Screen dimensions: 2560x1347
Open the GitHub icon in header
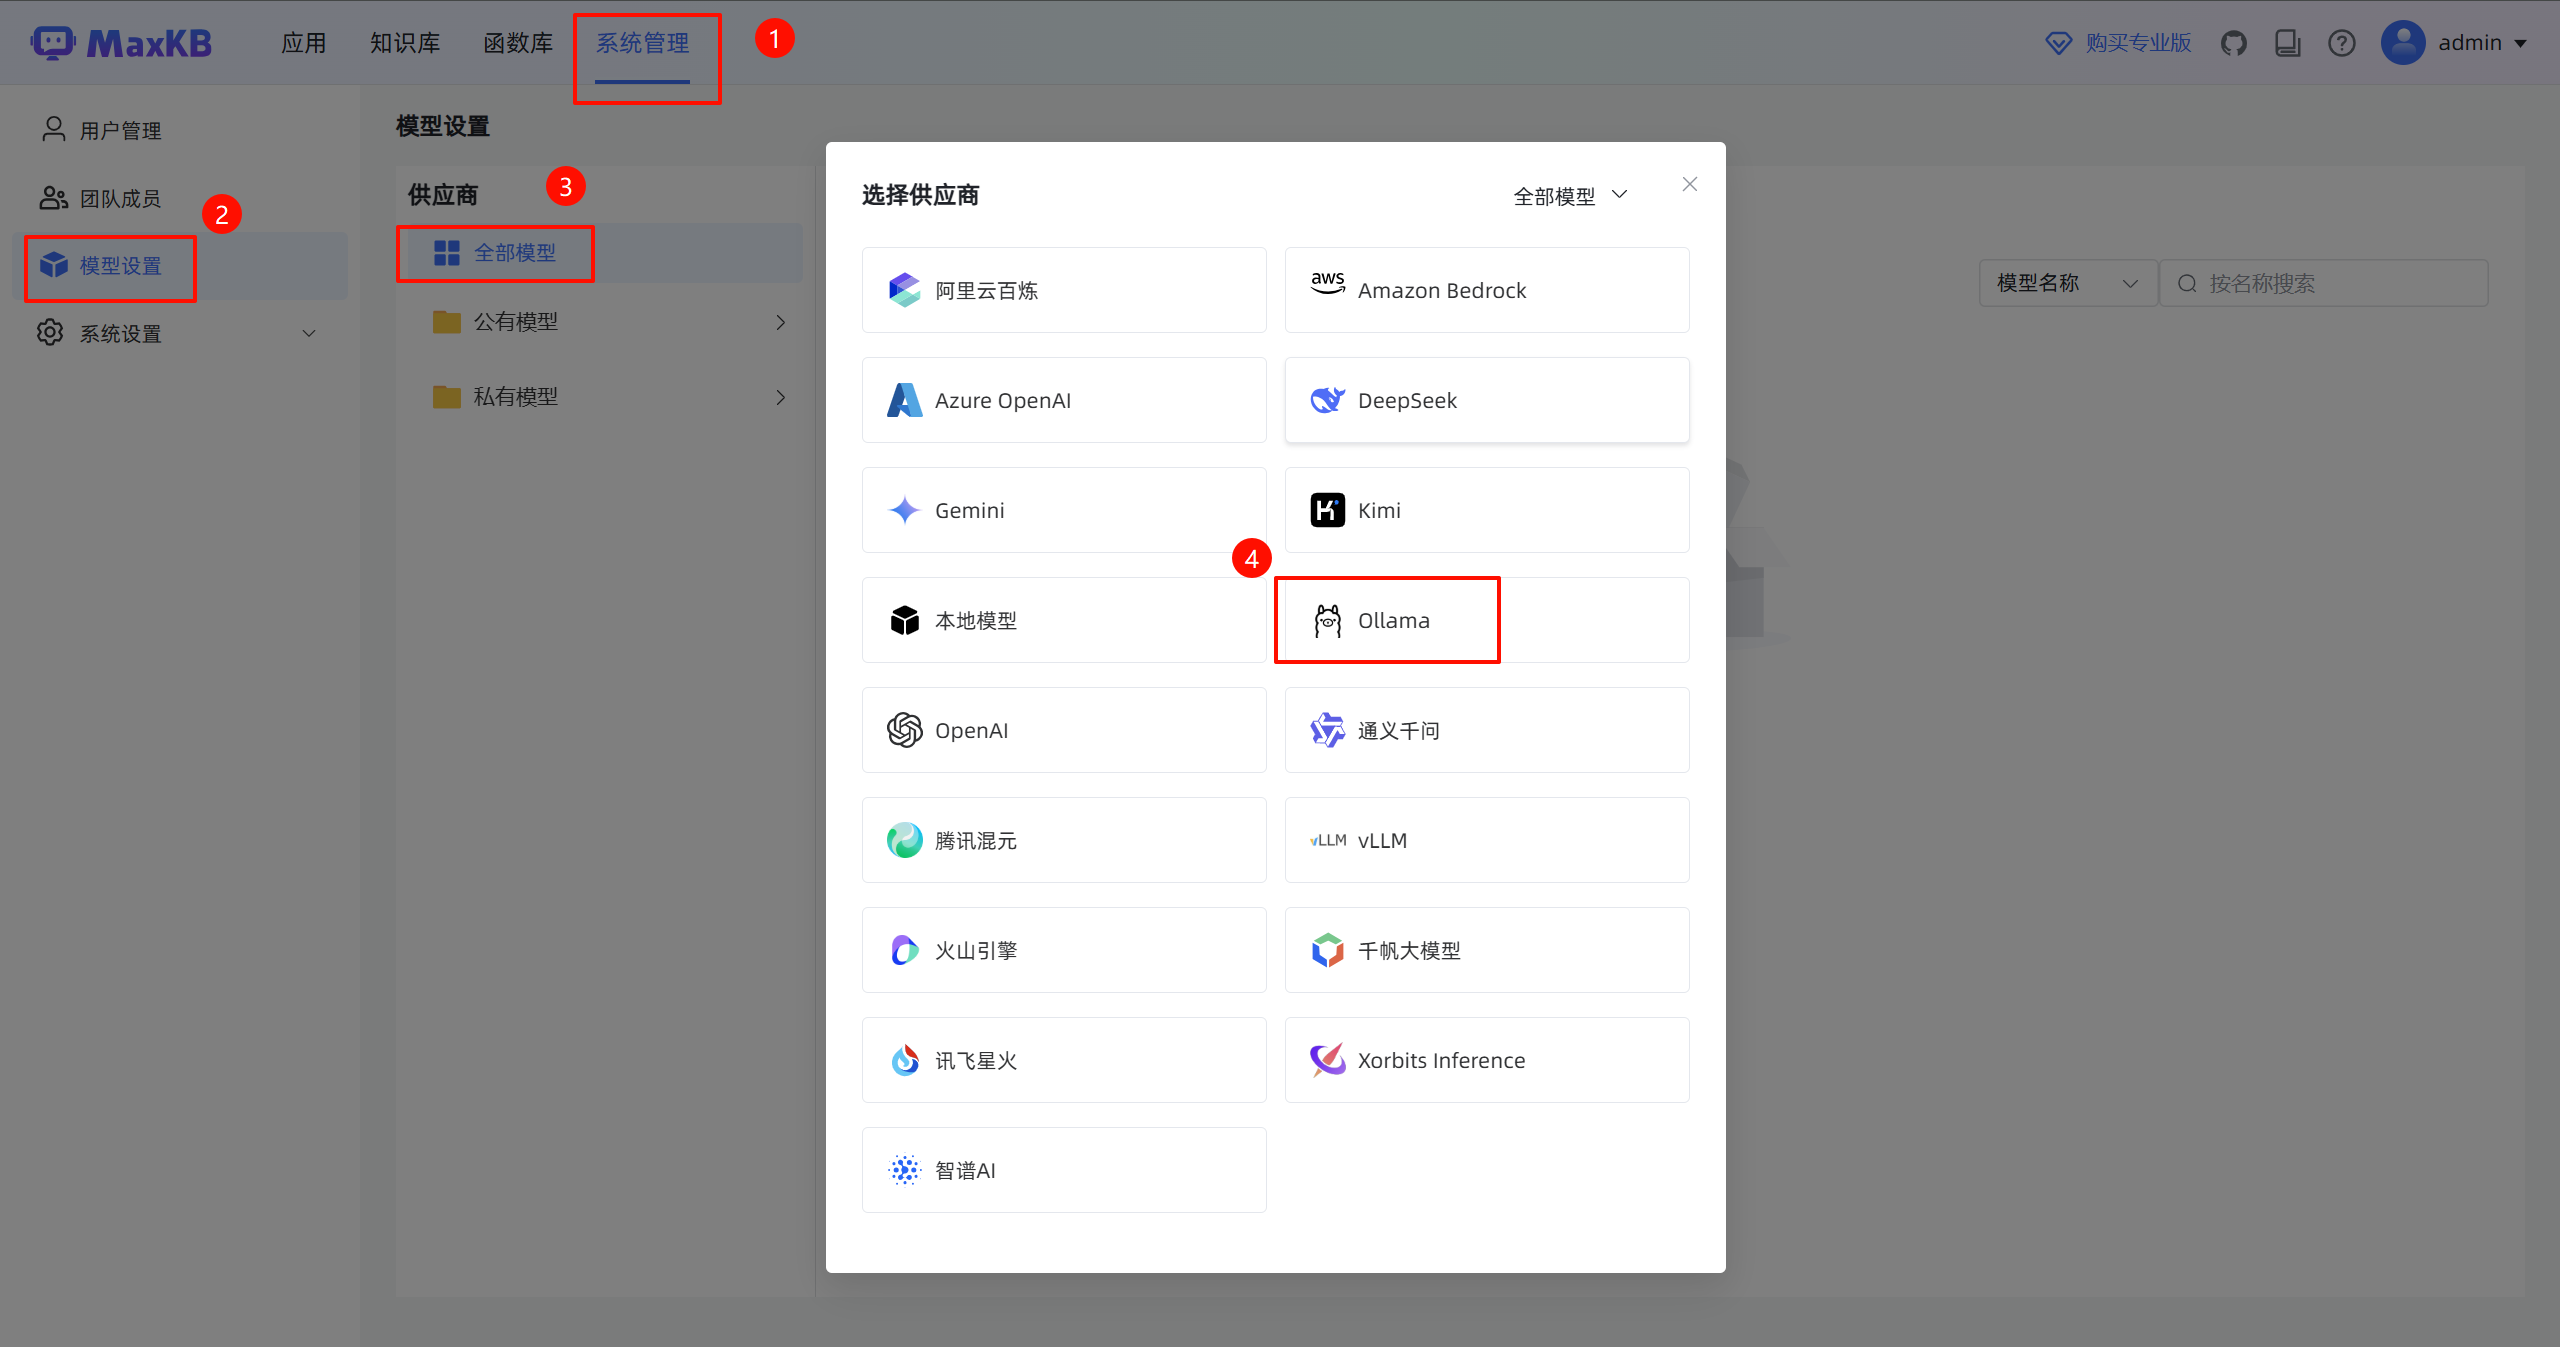[x=2233, y=43]
